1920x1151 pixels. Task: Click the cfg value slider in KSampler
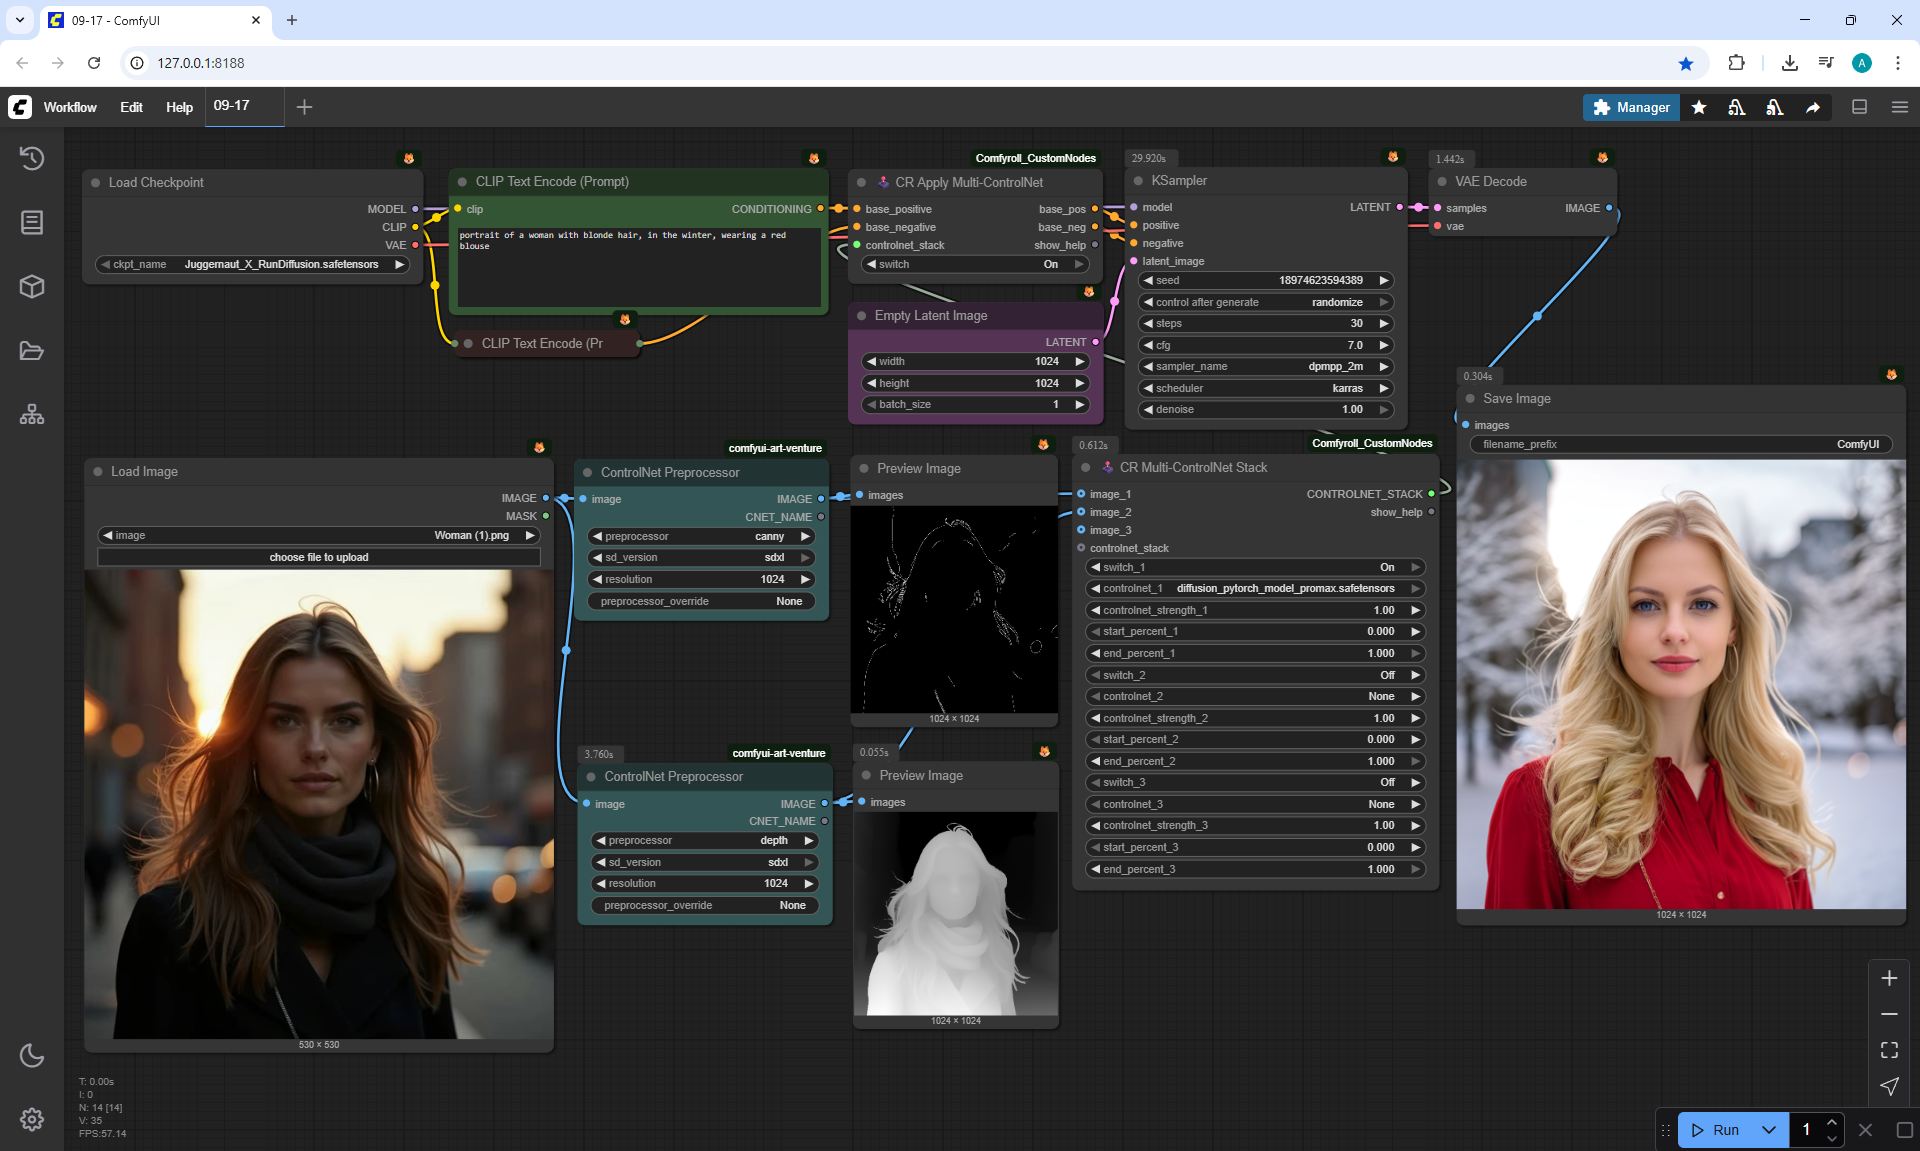coord(1265,345)
